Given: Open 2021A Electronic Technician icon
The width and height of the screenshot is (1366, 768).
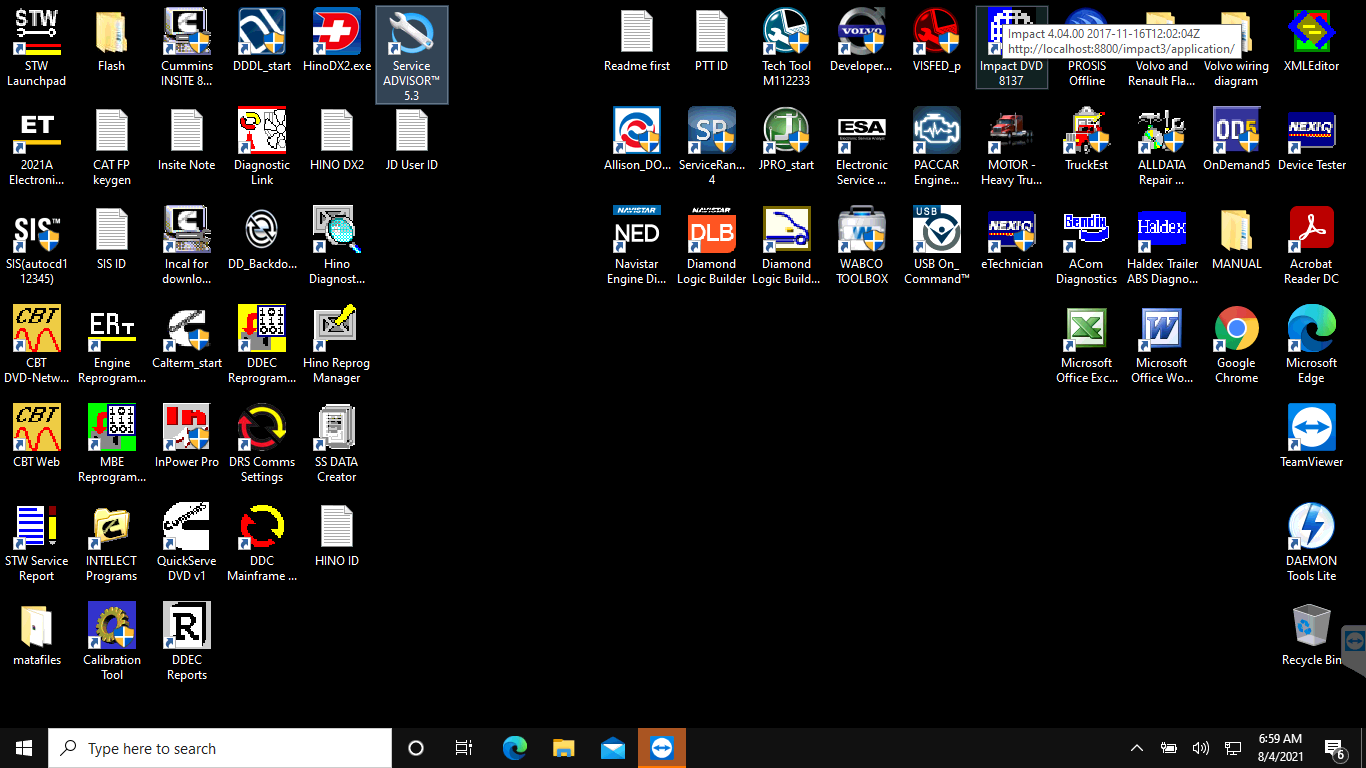Looking at the screenshot, I should point(37,146).
